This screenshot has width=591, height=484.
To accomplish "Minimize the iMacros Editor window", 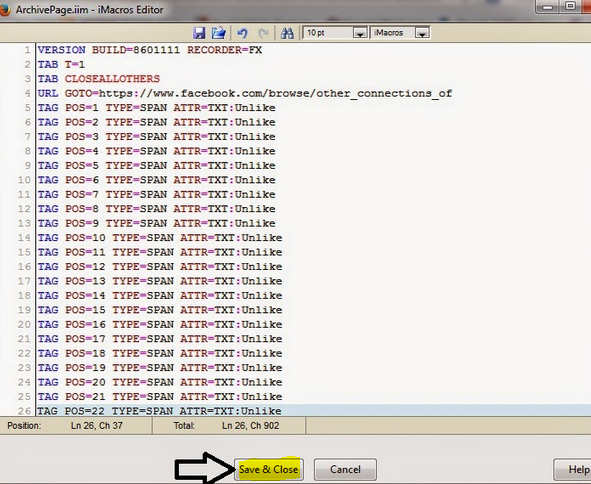I will [x=548, y=6].
